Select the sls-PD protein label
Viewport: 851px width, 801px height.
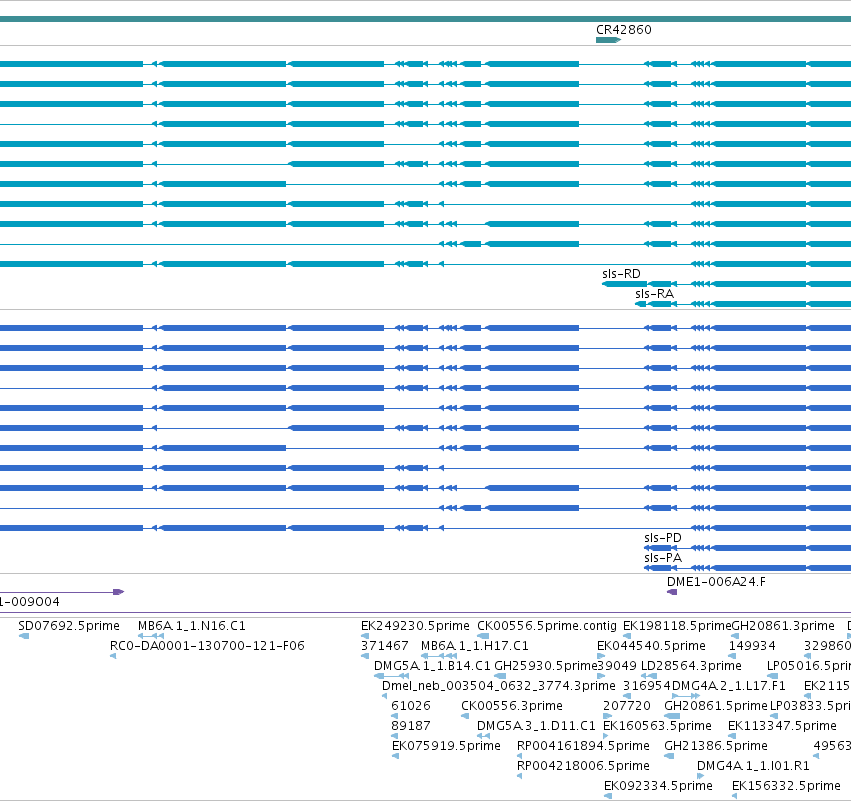click(x=663, y=538)
